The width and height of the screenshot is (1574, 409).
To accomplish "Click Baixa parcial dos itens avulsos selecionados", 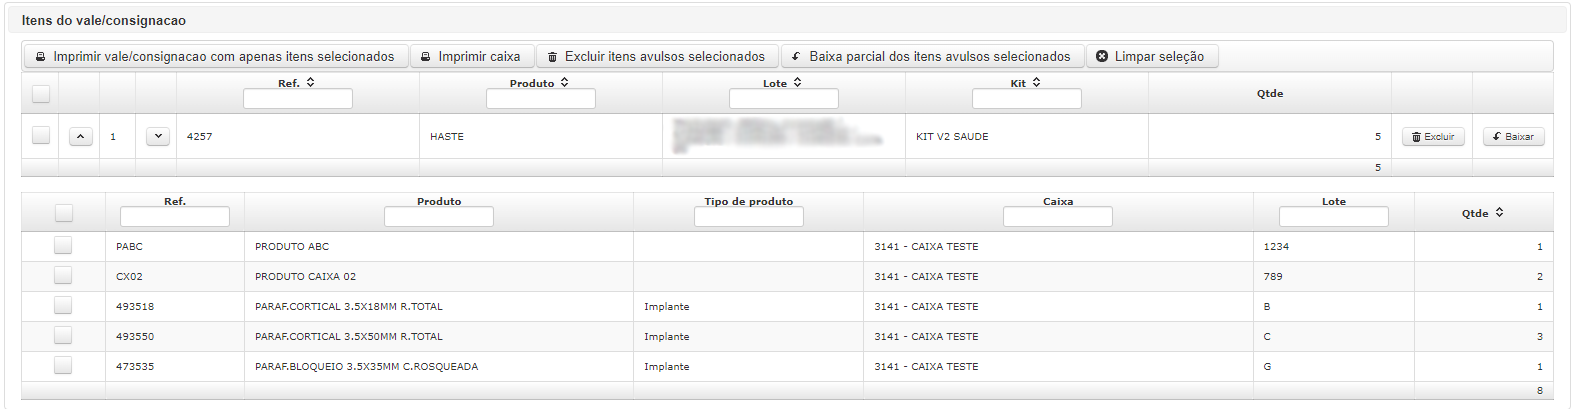I will pyautogui.click(x=932, y=57).
